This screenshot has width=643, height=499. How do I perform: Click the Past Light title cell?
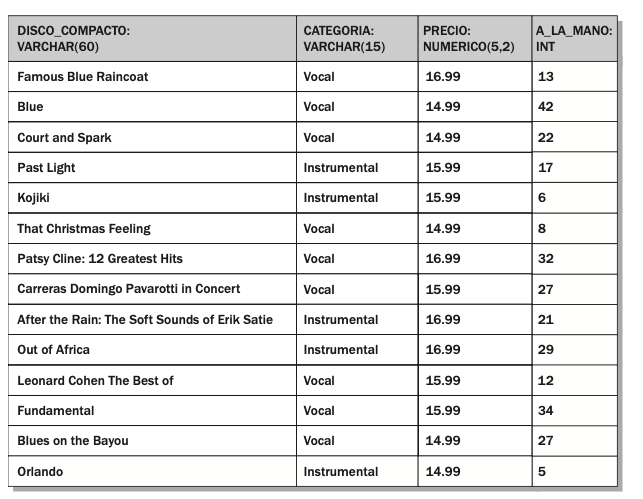pyautogui.click(x=47, y=168)
